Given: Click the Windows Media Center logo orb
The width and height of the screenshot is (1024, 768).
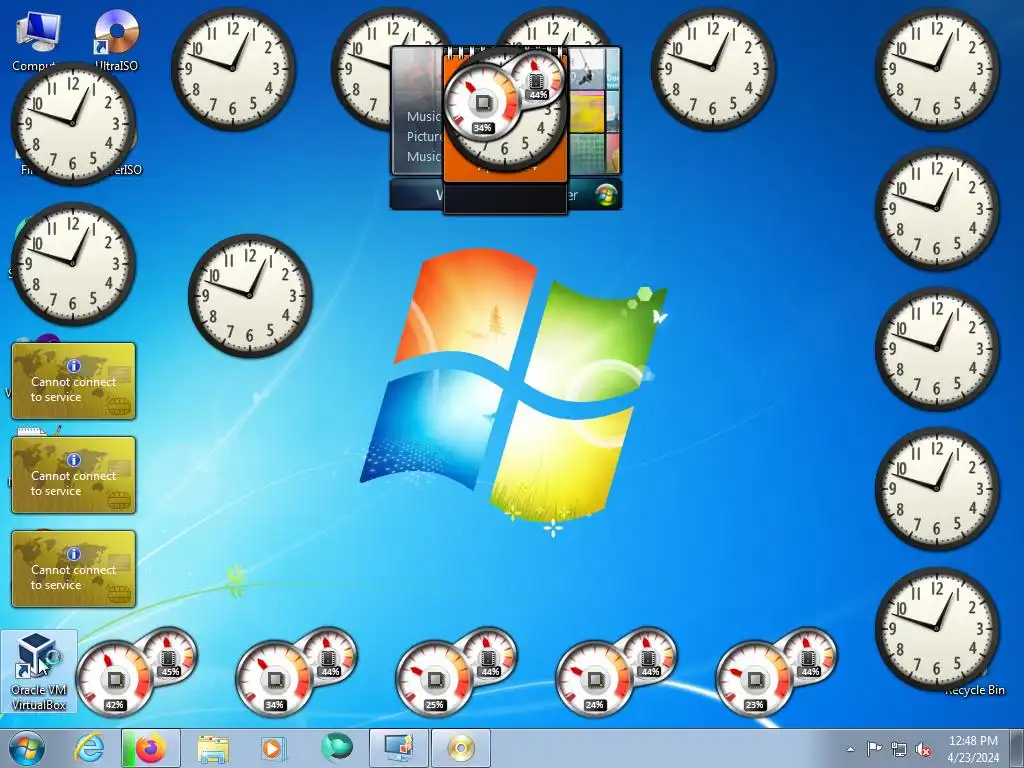Looking at the screenshot, I should coord(606,194).
